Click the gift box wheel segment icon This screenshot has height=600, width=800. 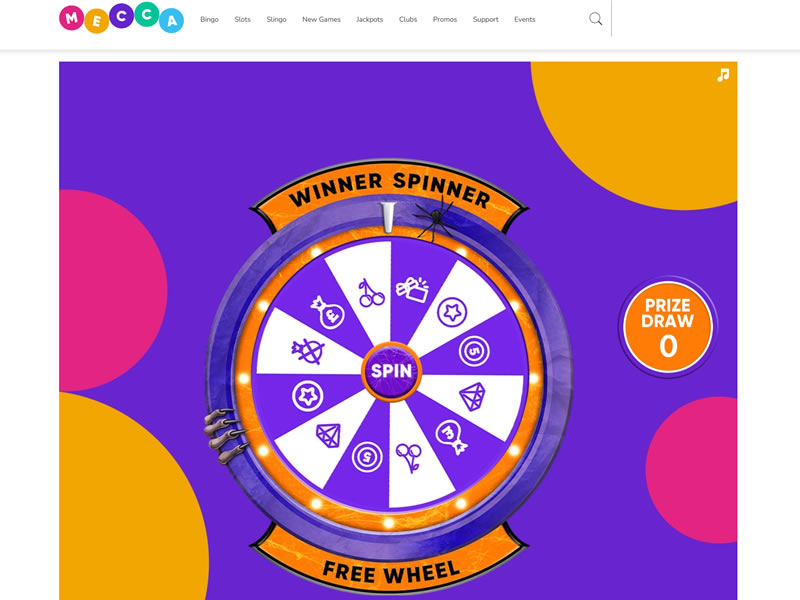pos(413,289)
